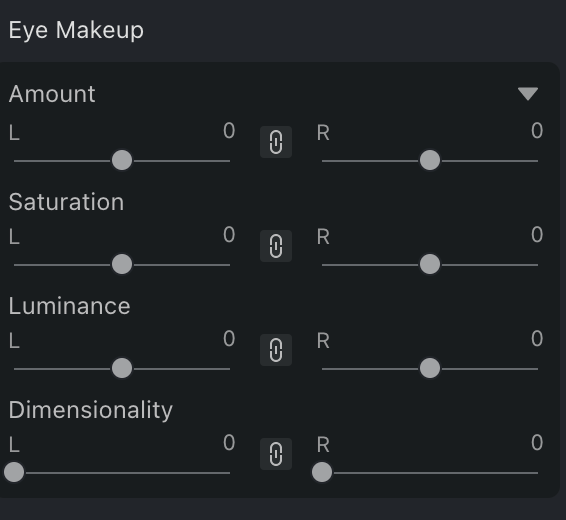The image size is (566, 520).
Task: Click the Eye Makeup section header
Action: [76, 30]
